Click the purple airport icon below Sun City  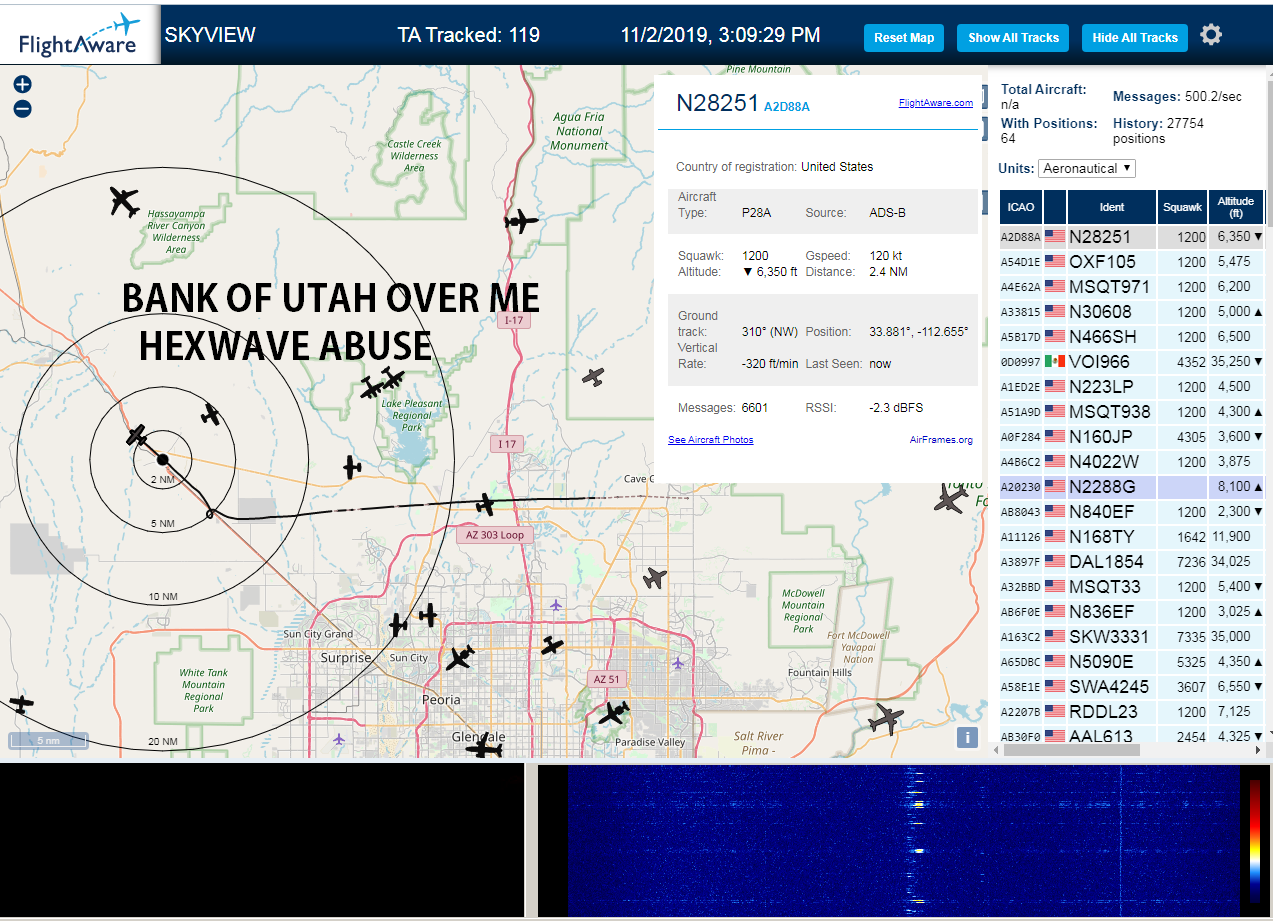click(340, 739)
